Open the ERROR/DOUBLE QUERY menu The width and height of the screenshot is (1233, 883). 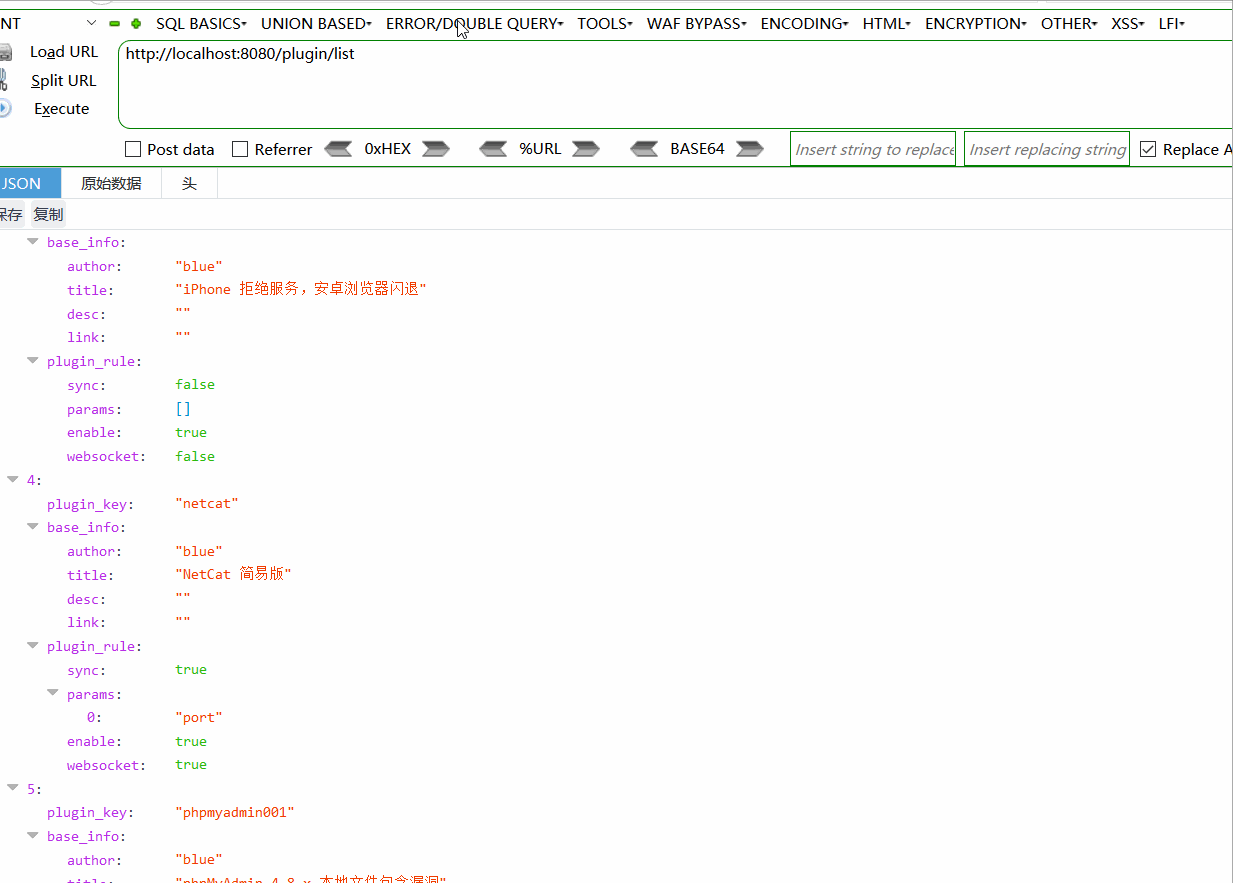(474, 23)
